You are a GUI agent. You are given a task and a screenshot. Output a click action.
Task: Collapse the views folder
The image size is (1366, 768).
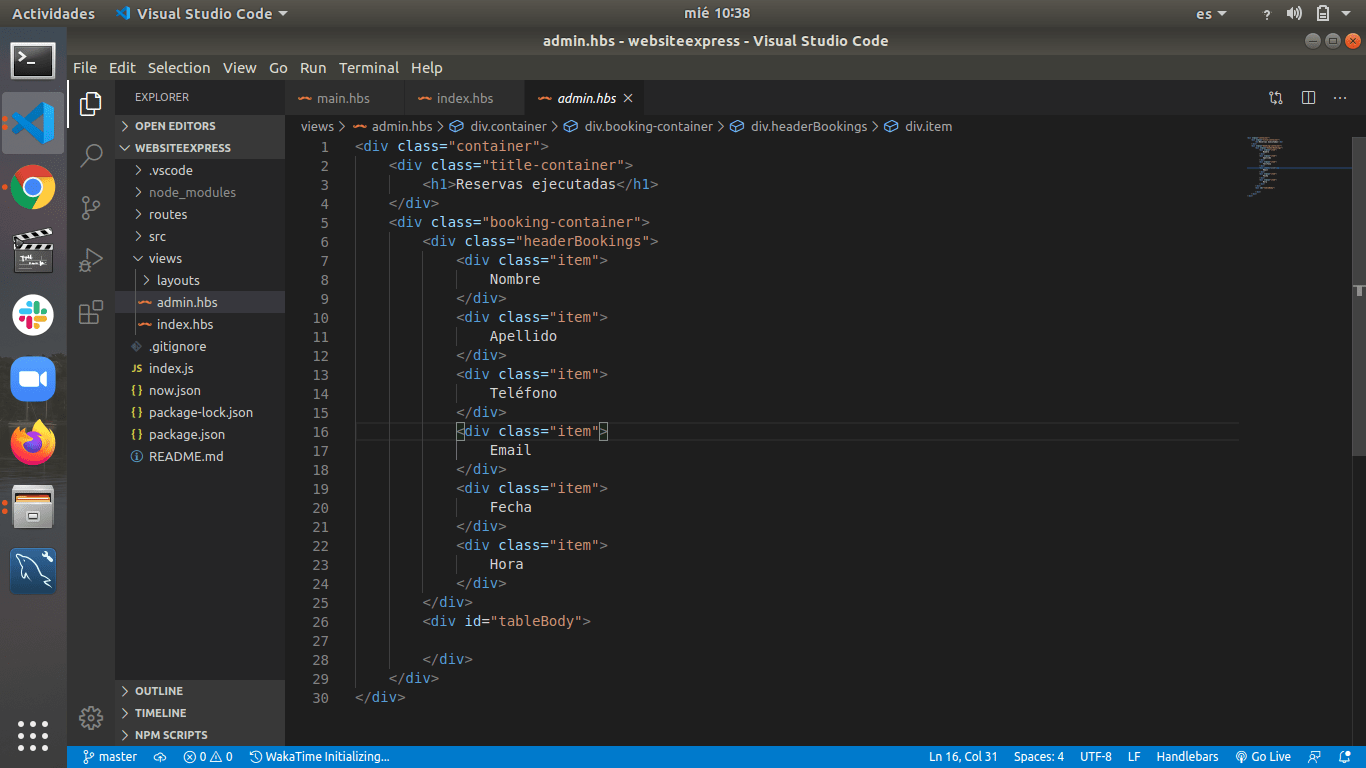(x=165, y=258)
